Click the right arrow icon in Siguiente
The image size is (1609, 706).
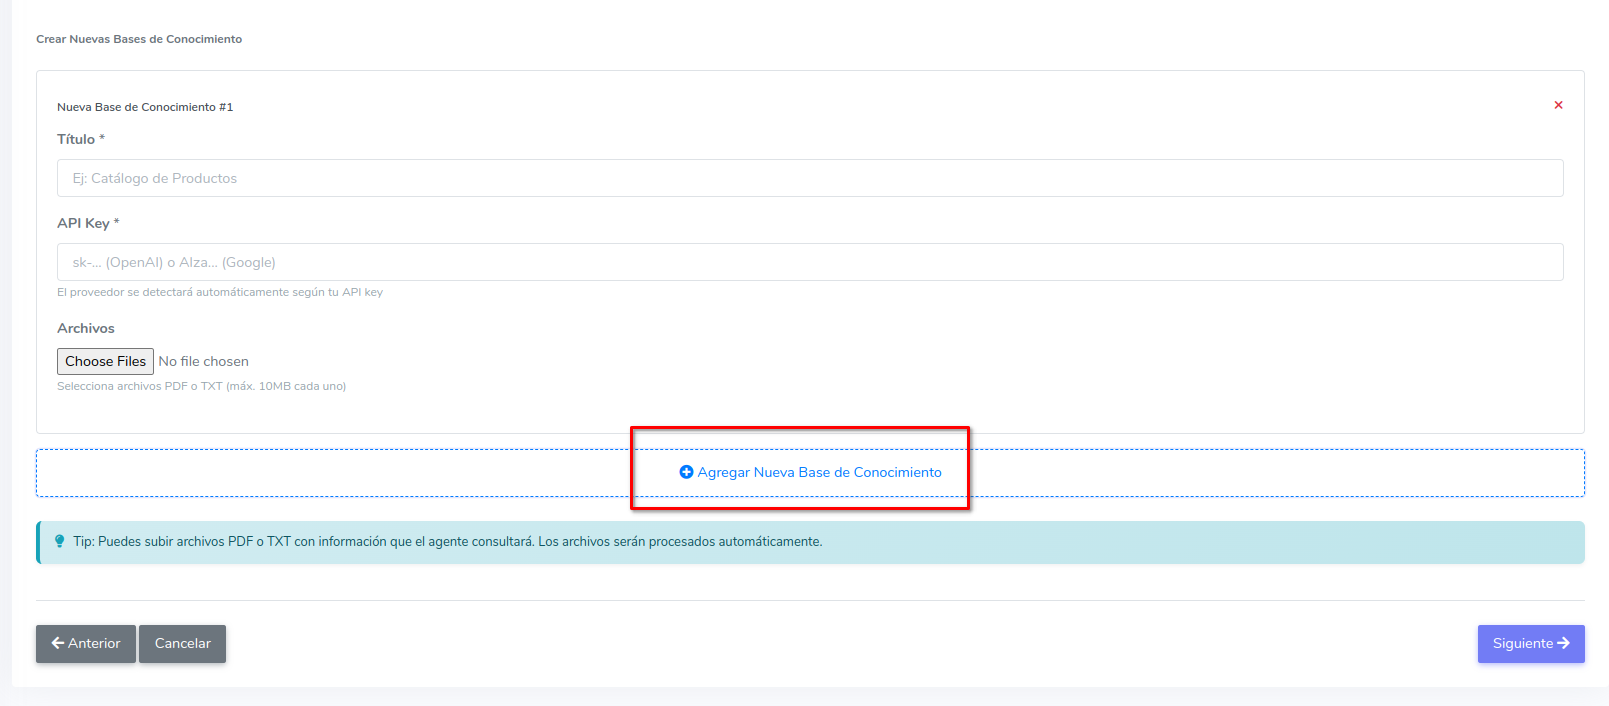pyautogui.click(x=1563, y=643)
